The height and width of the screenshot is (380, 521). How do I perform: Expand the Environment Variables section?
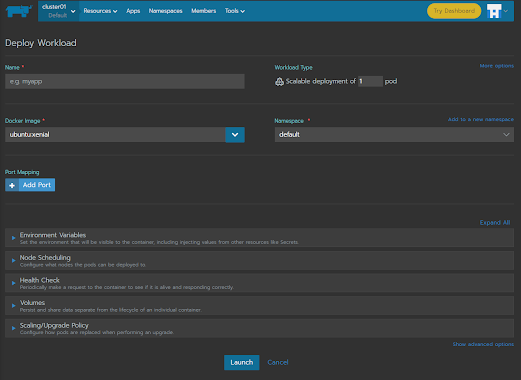click(259, 238)
